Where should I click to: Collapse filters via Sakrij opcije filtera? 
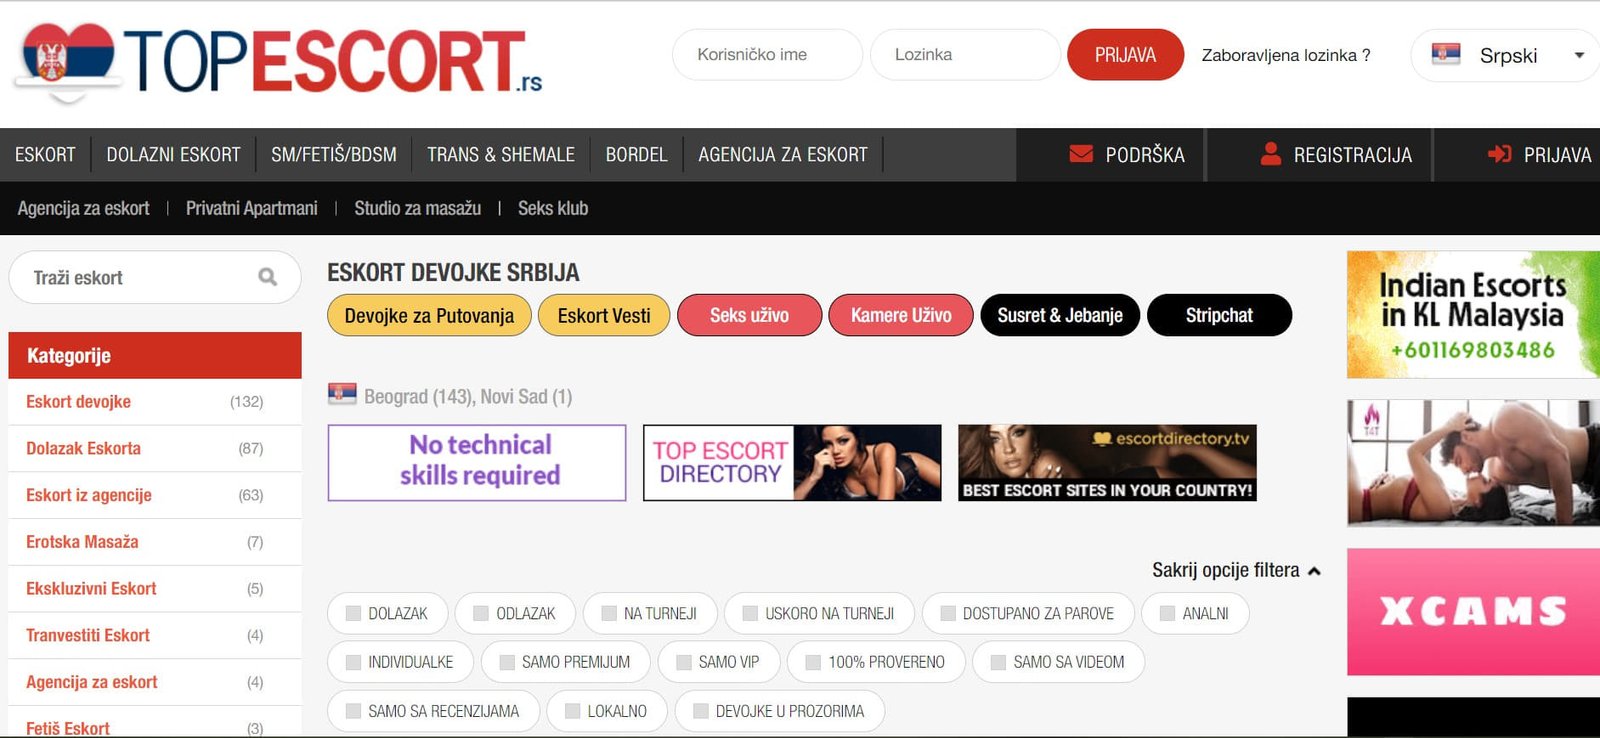pyautogui.click(x=1236, y=570)
